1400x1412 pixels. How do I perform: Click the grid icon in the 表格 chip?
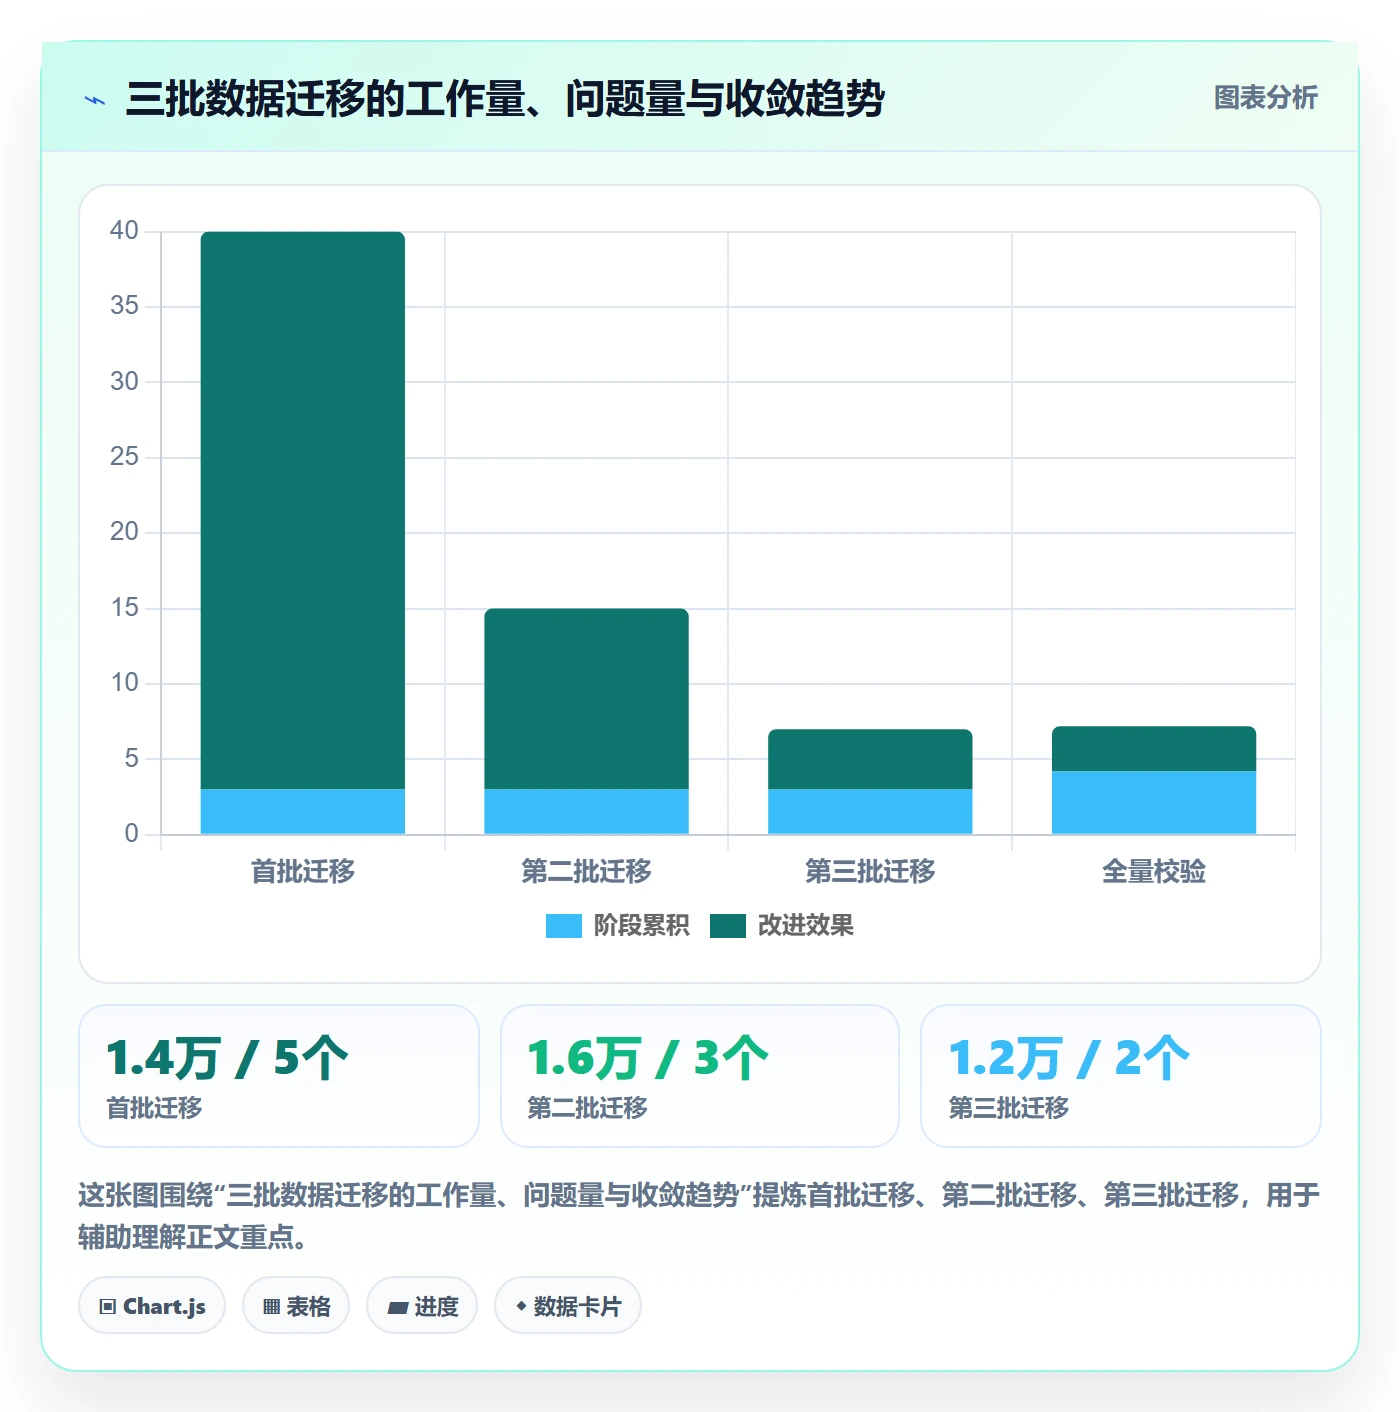click(271, 1306)
